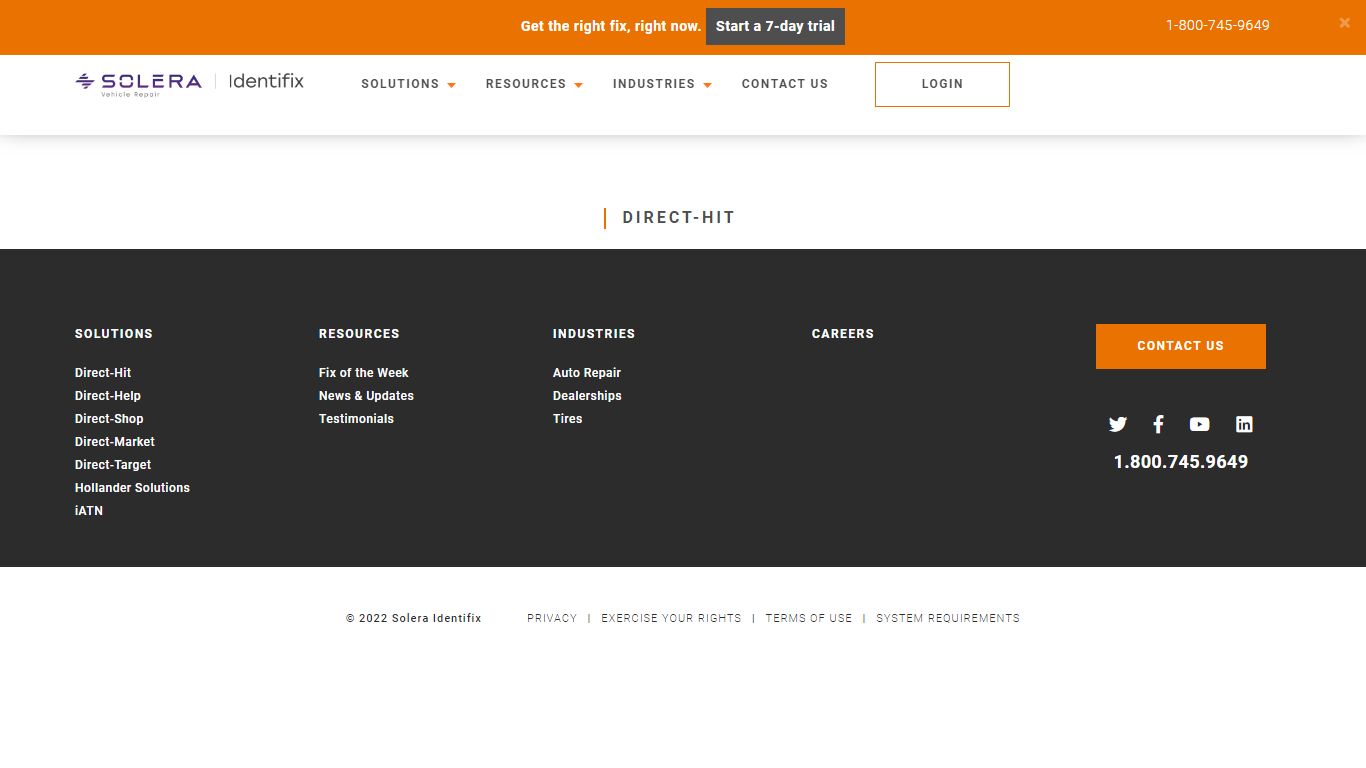Open Exercise Your Rights link
Screen dimensions: 1366x768
pos(671,619)
